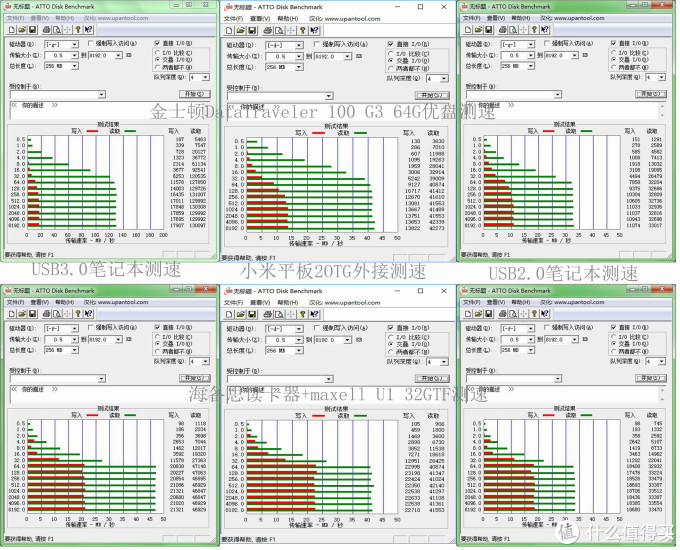Click the Print icon in top-right window
This screenshot has height=550, width=680.
coord(503,30)
